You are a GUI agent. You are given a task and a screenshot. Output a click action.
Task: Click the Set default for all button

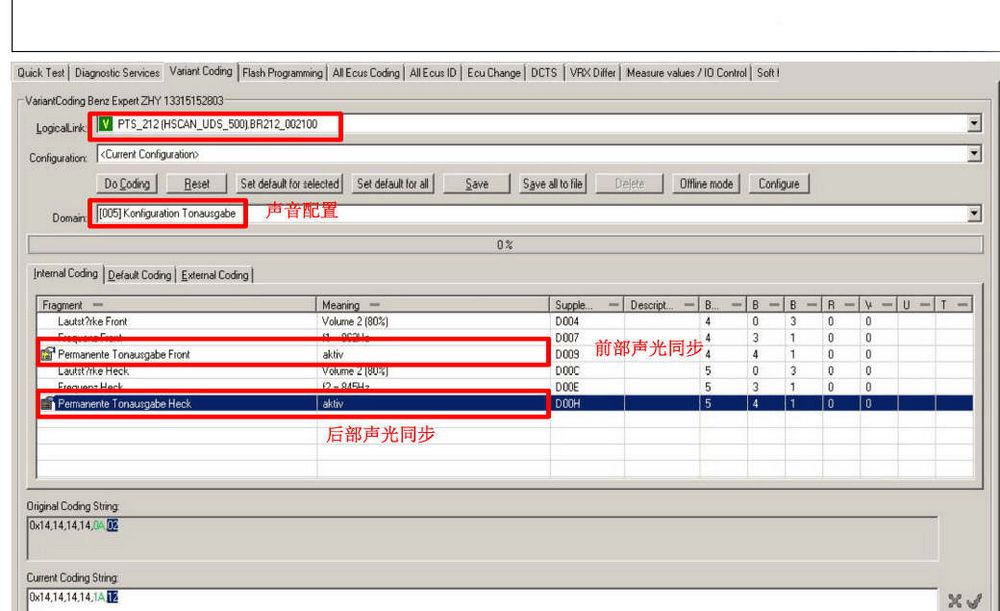point(393,184)
